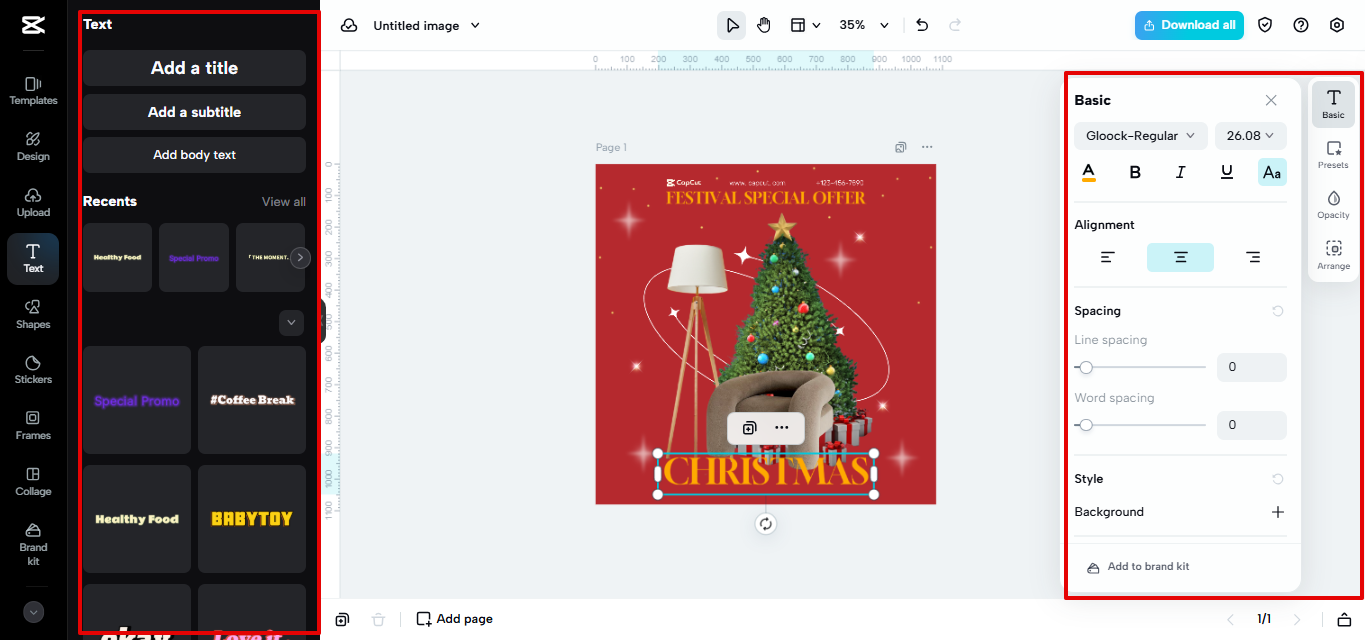Switch to the Presets tab
Screen dimensions: 1368x640
(x=1333, y=155)
